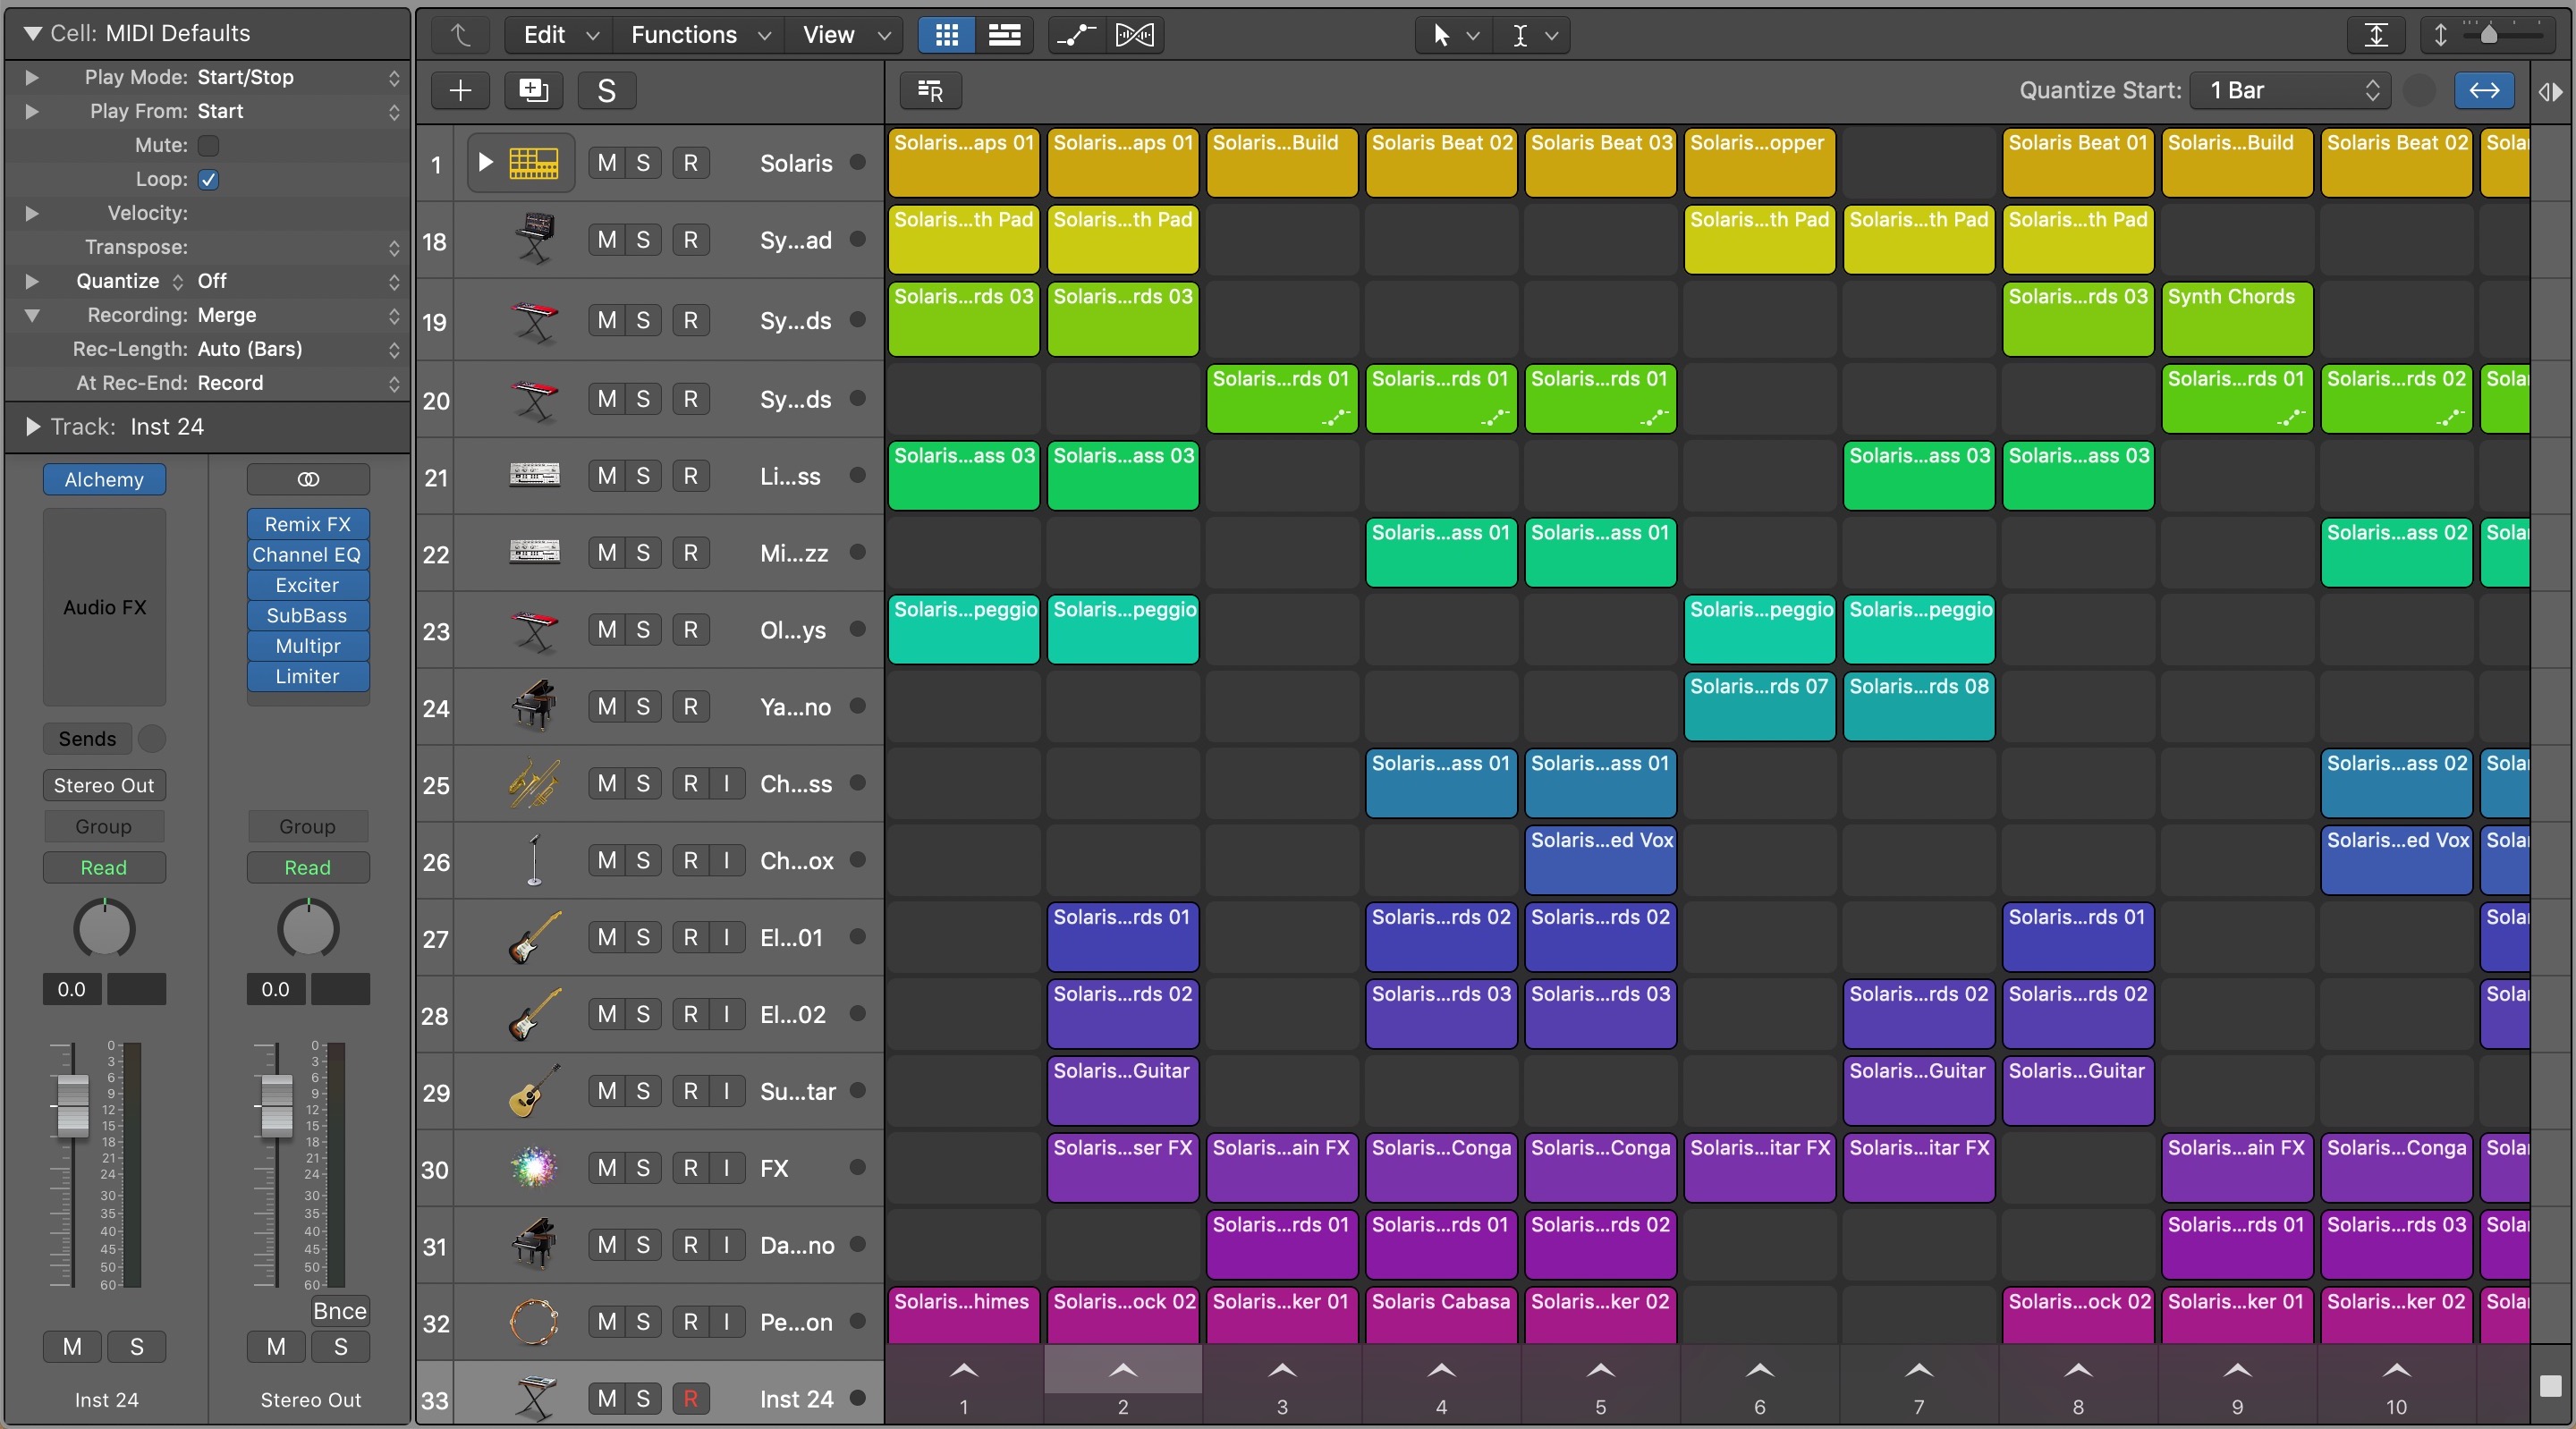Click the catch playhead arrow icon
The width and height of the screenshot is (2576, 1429).
point(459,35)
